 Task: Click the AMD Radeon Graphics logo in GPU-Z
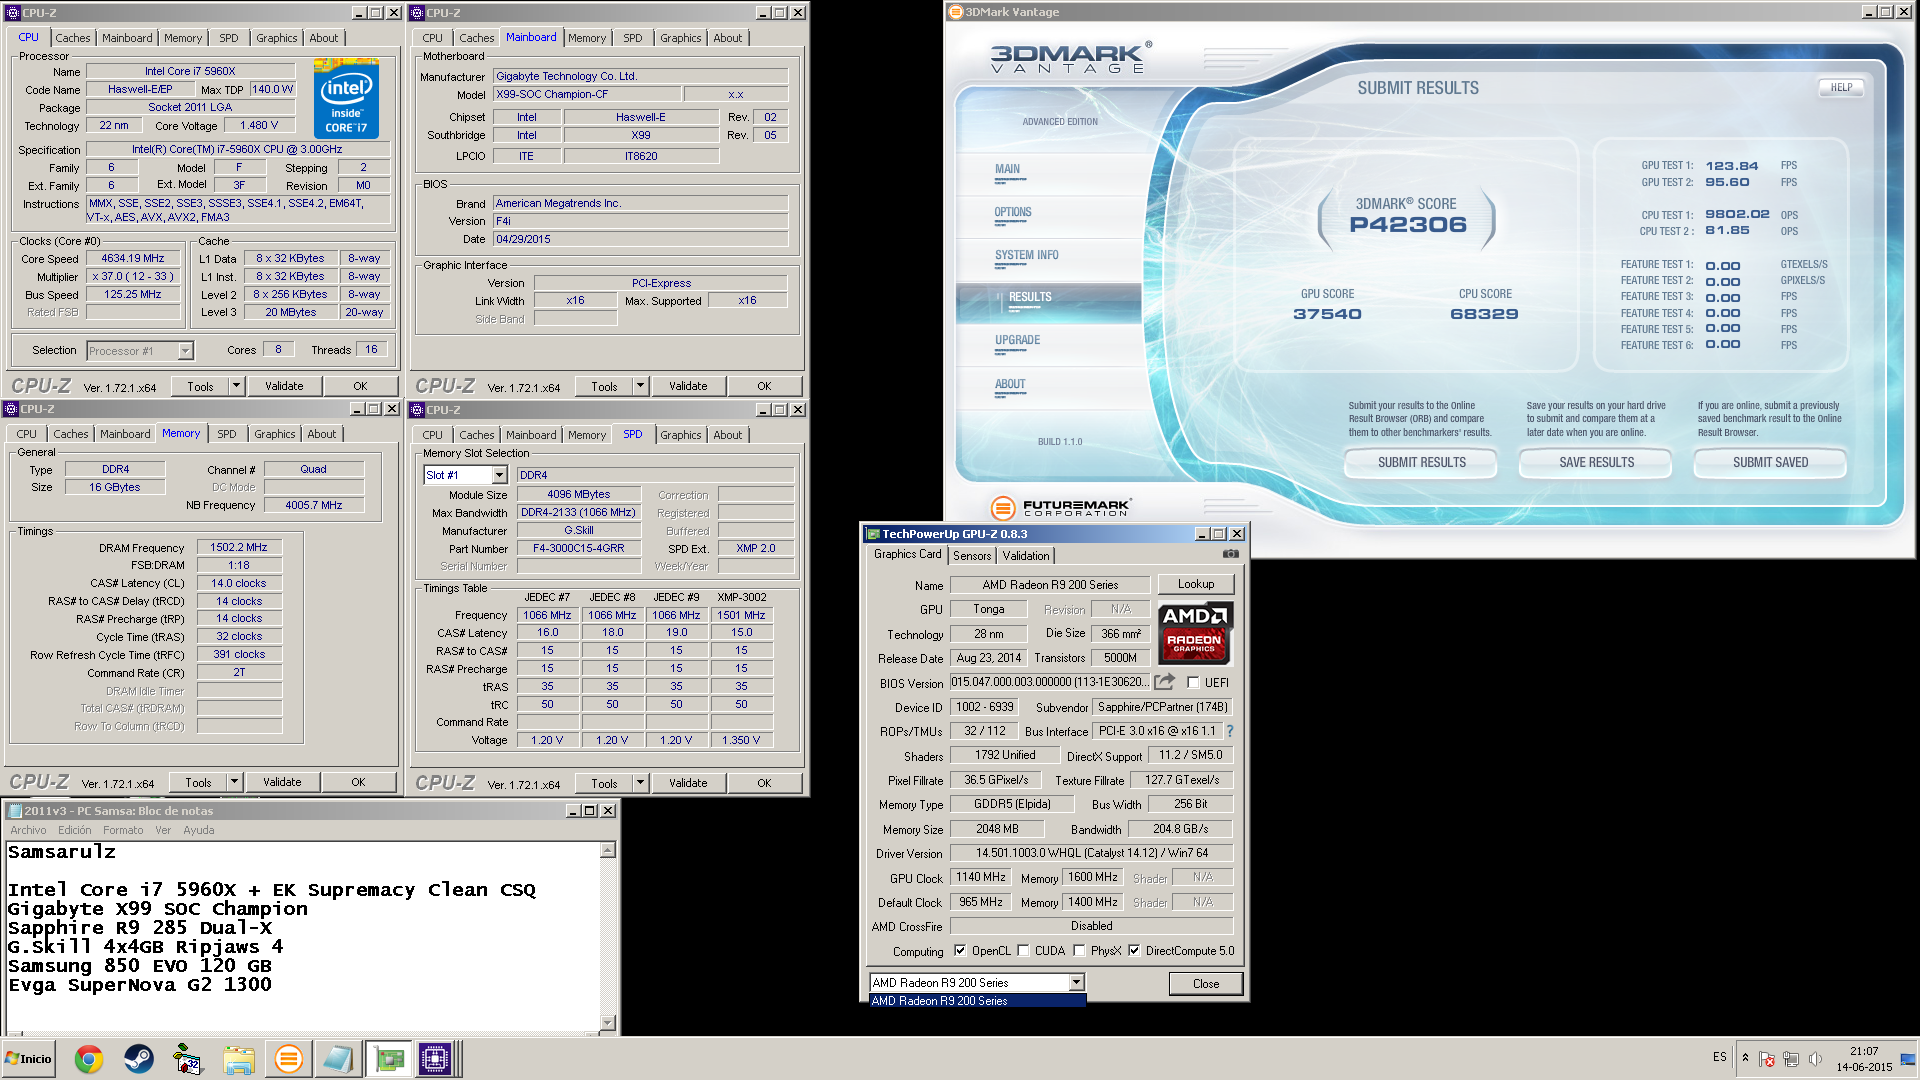(x=1195, y=633)
